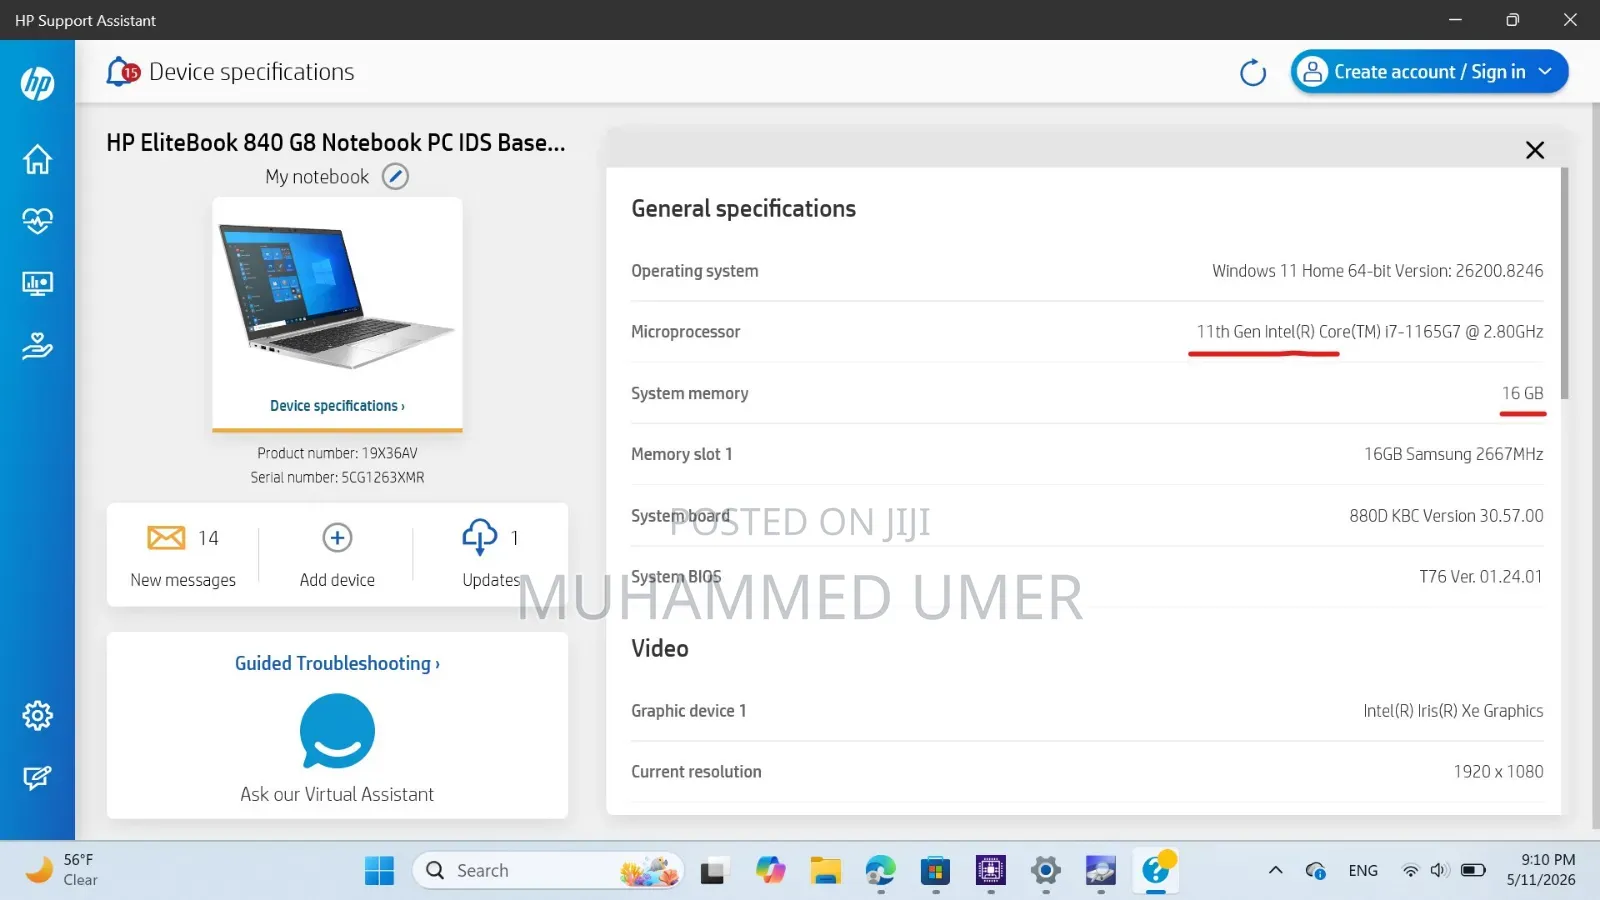Click the T76 Ver. 01.24.01 BIOS value

pyautogui.click(x=1480, y=577)
